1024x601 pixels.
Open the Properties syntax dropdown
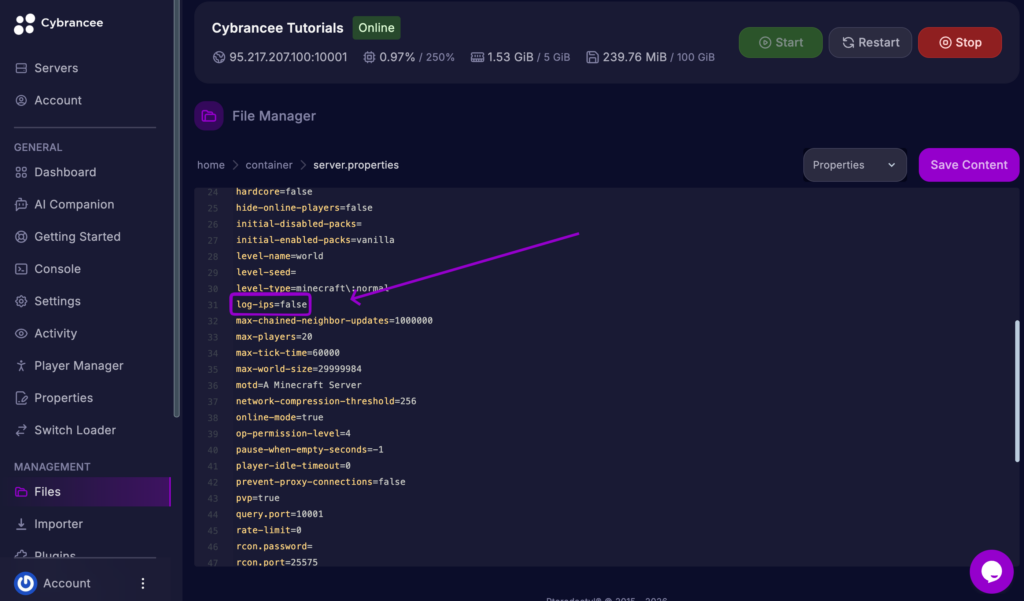(x=854, y=165)
